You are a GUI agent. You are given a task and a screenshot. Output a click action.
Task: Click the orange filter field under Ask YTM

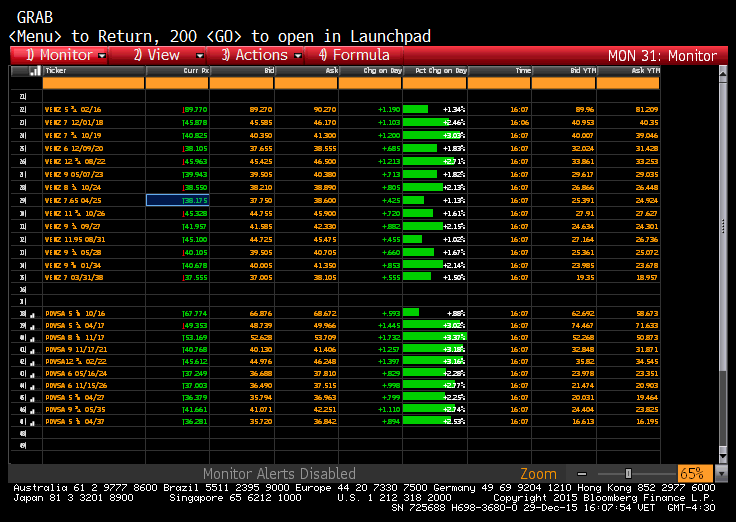click(x=628, y=83)
